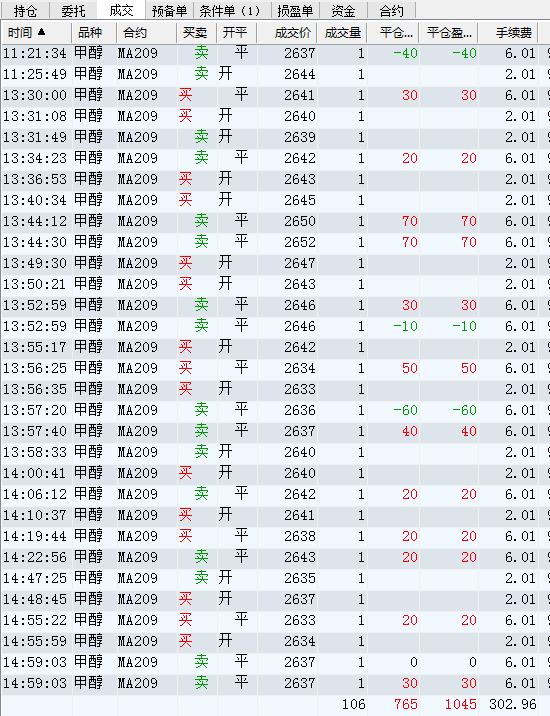Select the 13:57:20 row with -60 loss

pyautogui.click(x=275, y=410)
